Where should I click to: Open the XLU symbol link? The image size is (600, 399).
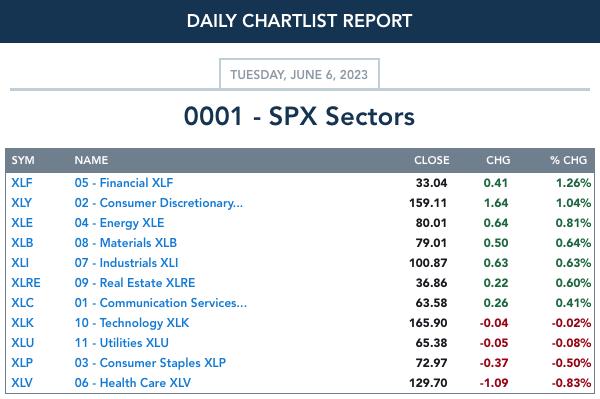[23, 342]
